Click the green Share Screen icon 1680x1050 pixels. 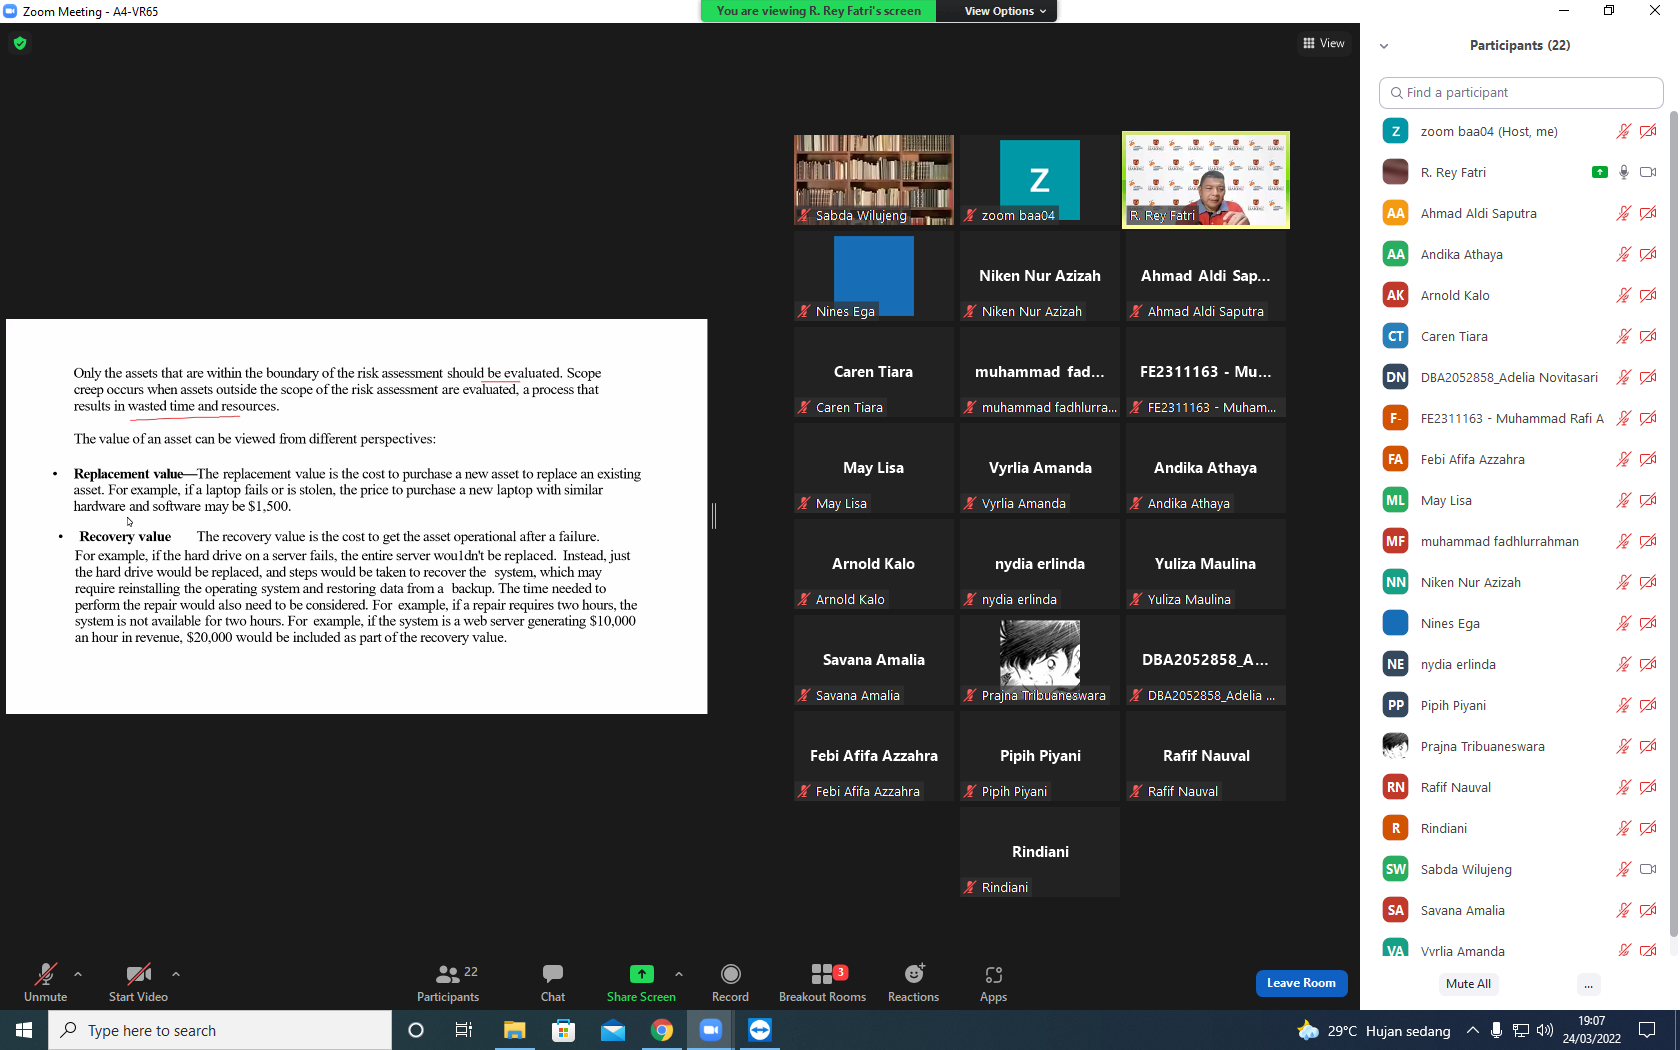(641, 974)
